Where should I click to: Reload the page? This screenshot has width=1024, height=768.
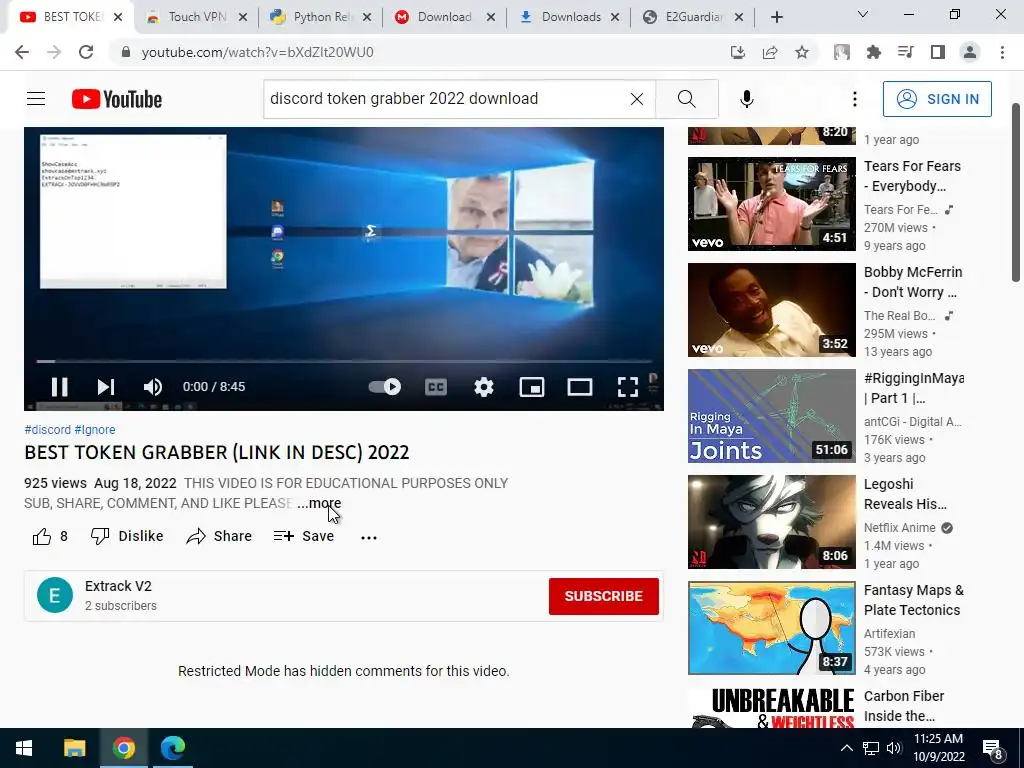pos(86,52)
